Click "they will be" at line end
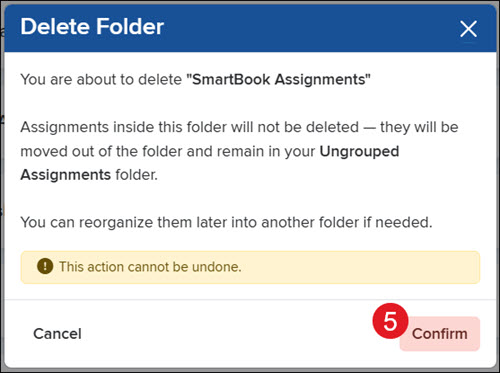The width and height of the screenshot is (500, 373). click(419, 127)
